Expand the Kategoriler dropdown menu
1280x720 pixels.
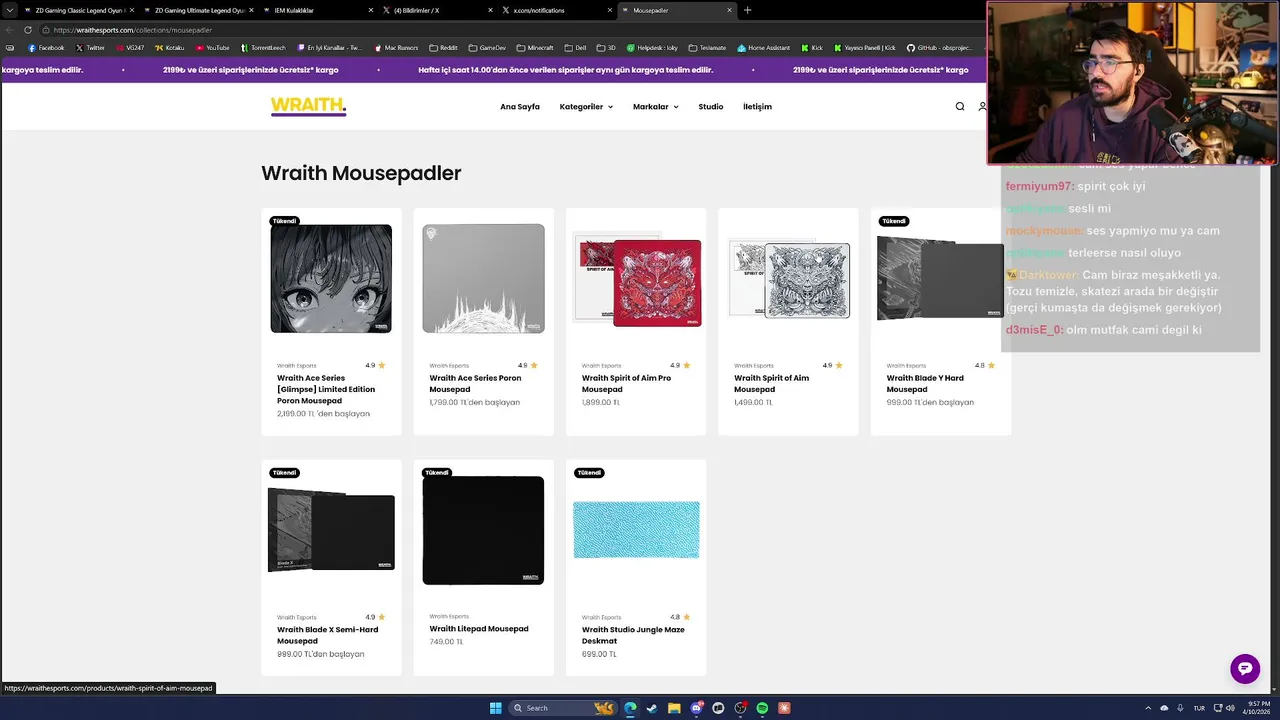click(586, 107)
